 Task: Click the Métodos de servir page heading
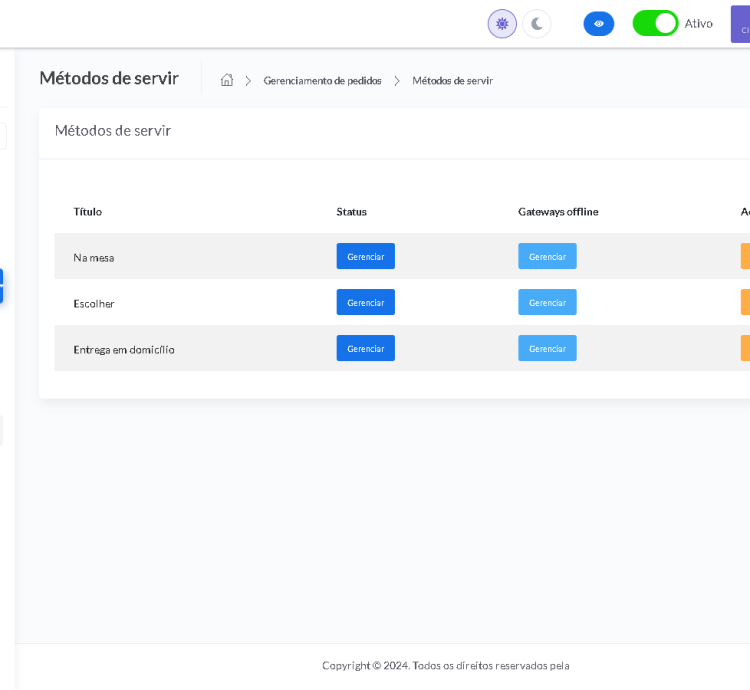point(109,78)
